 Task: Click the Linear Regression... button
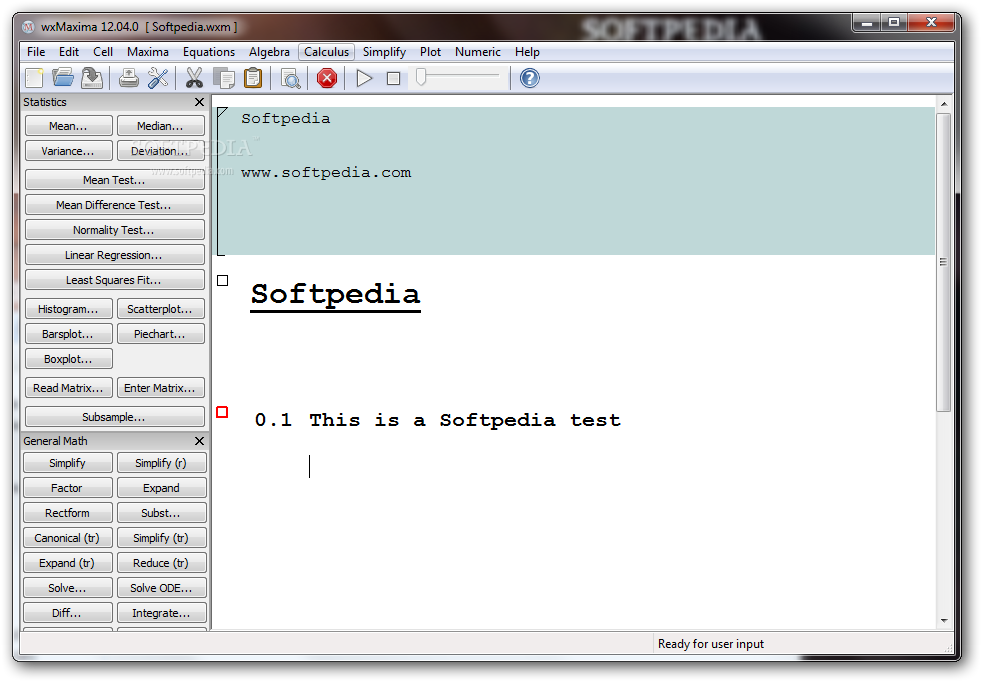115,255
